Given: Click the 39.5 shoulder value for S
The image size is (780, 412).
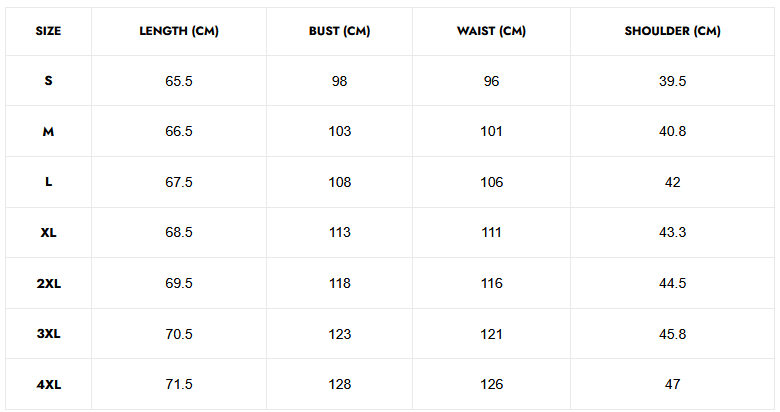Looking at the screenshot, I should point(672,81).
